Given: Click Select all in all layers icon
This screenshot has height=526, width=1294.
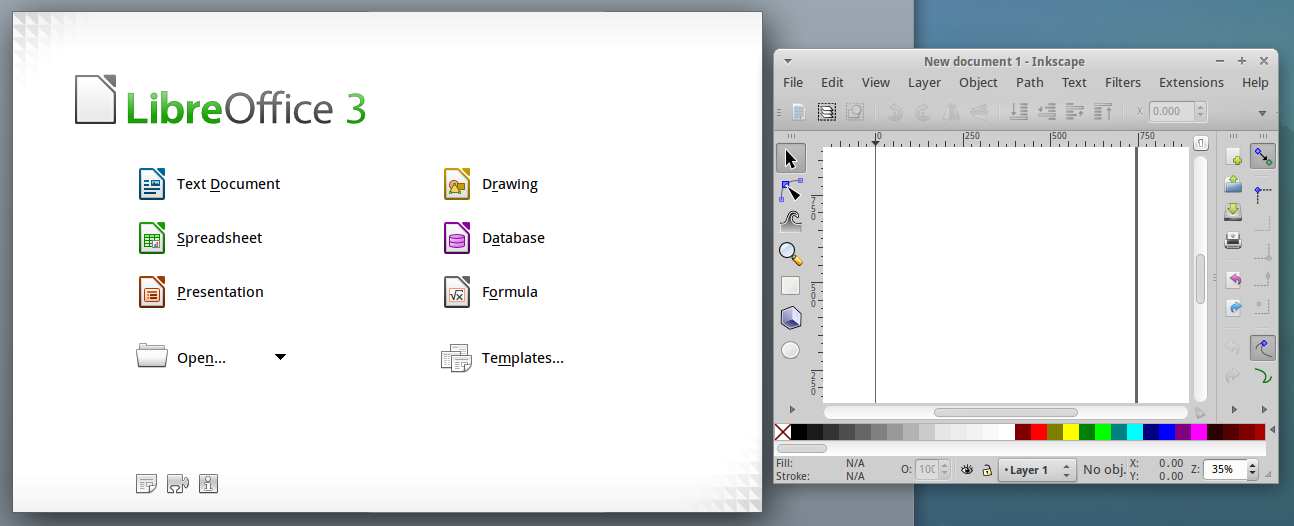Looking at the screenshot, I should [x=827, y=112].
